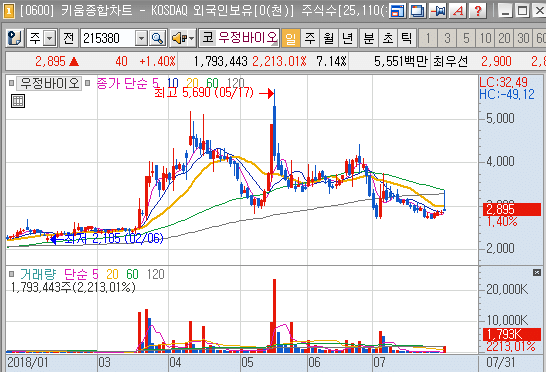Toggle the small square before 종가 단순

click(88, 83)
